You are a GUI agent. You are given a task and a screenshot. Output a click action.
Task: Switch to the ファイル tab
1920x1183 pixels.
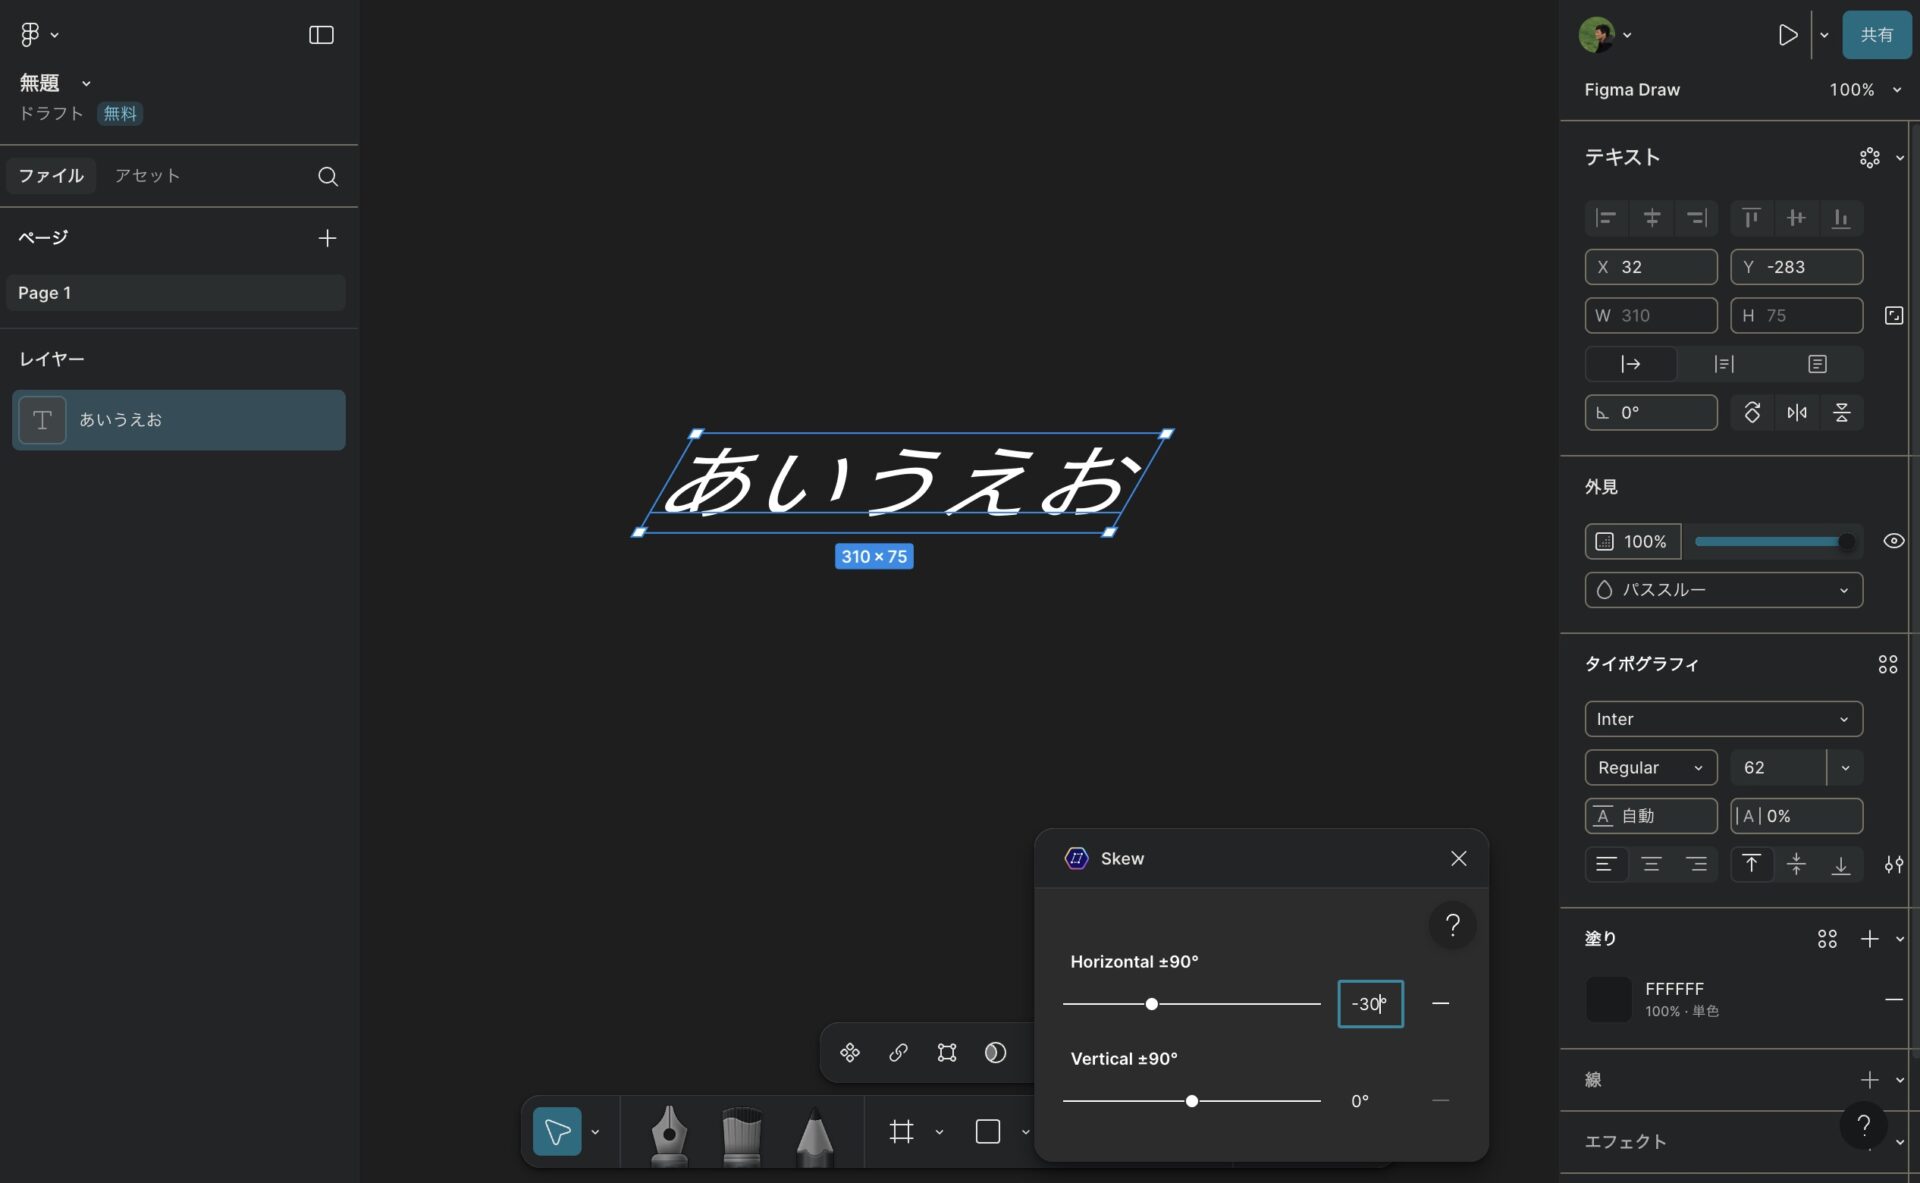point(51,176)
